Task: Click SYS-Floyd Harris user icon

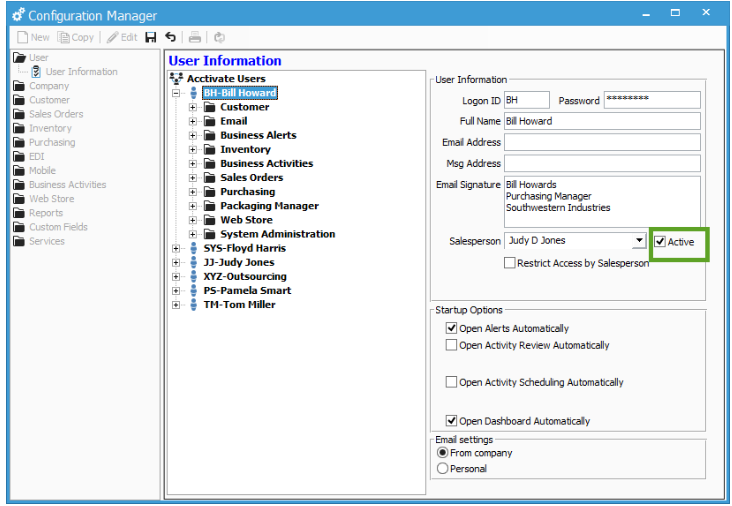Action: pyautogui.click(x=193, y=248)
